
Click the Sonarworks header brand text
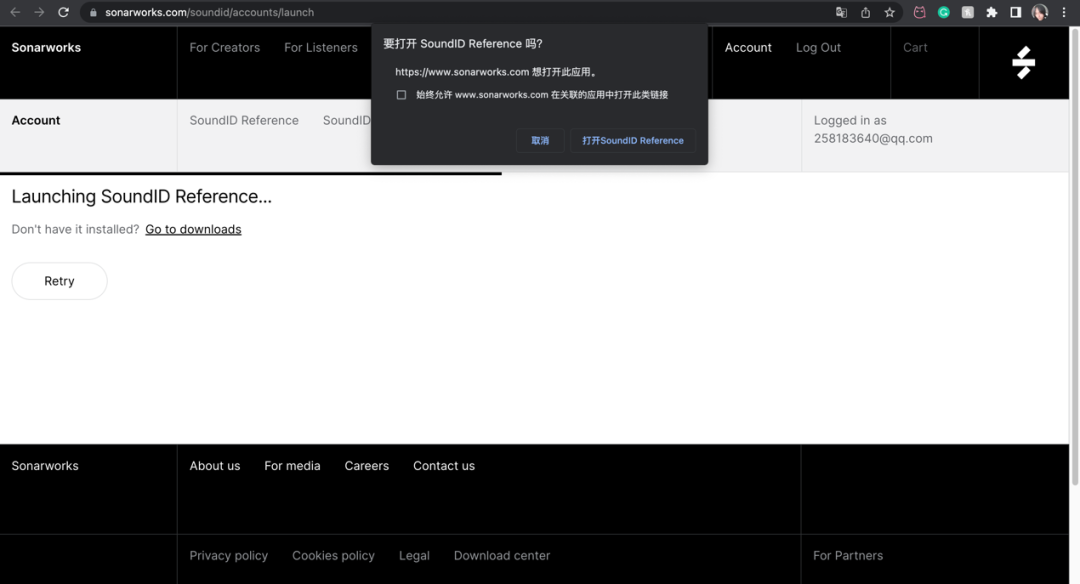(x=46, y=48)
